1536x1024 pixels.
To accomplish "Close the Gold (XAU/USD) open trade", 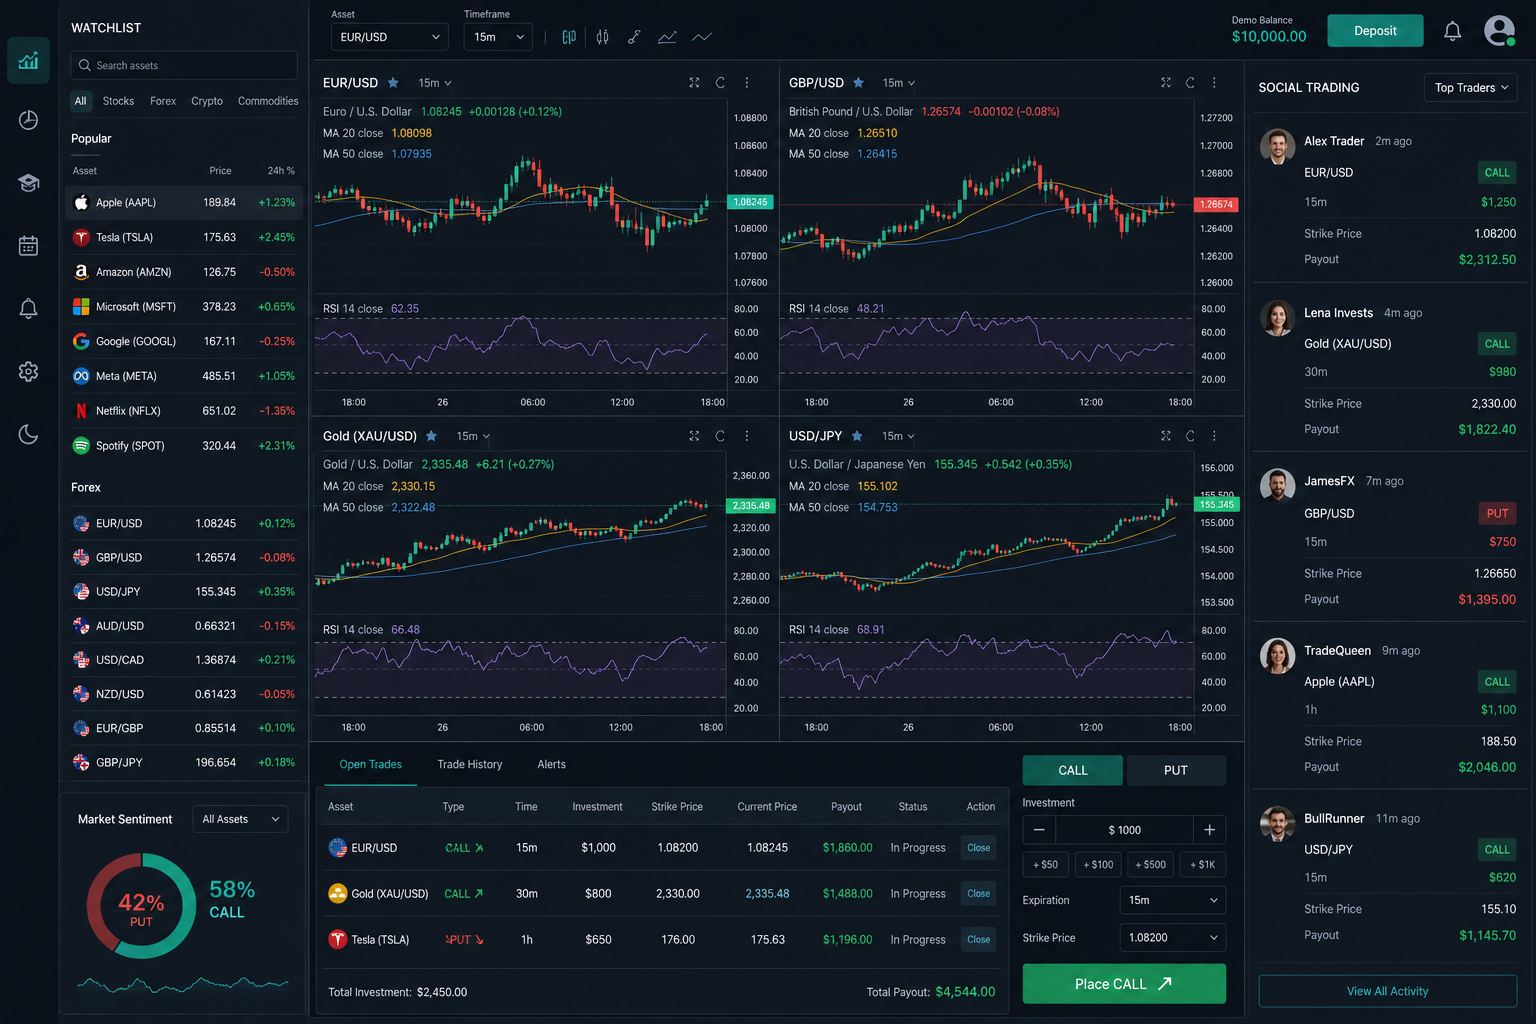I will pyautogui.click(x=978, y=894).
